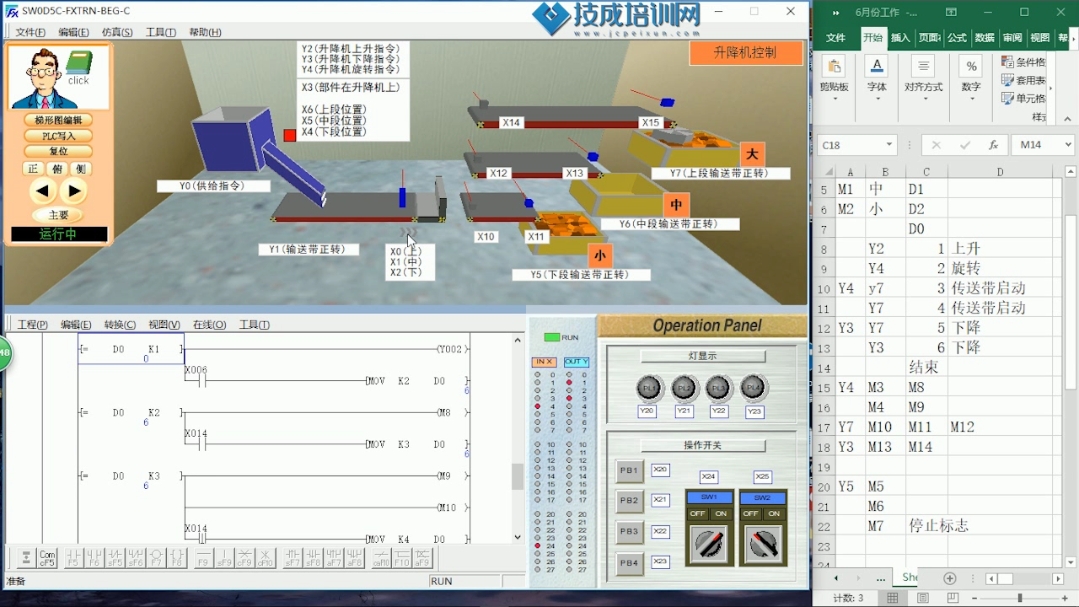Expand Excel quick access toolbar chevrons
The image size is (1079, 607).
coord(836,12)
